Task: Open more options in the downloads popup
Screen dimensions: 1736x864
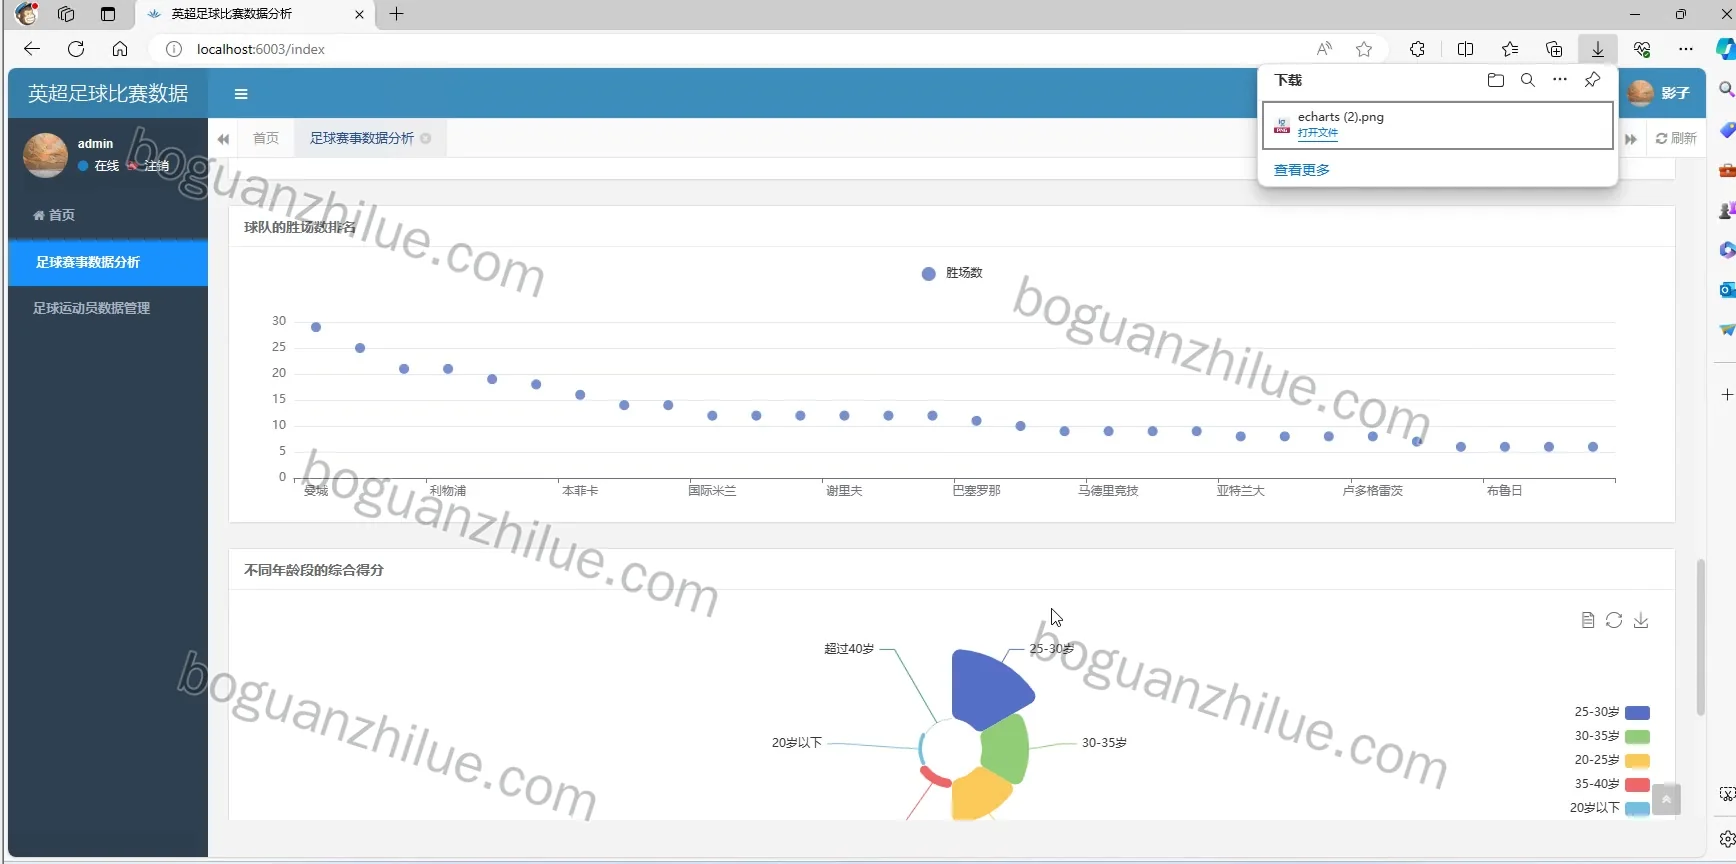Action: coord(1560,80)
